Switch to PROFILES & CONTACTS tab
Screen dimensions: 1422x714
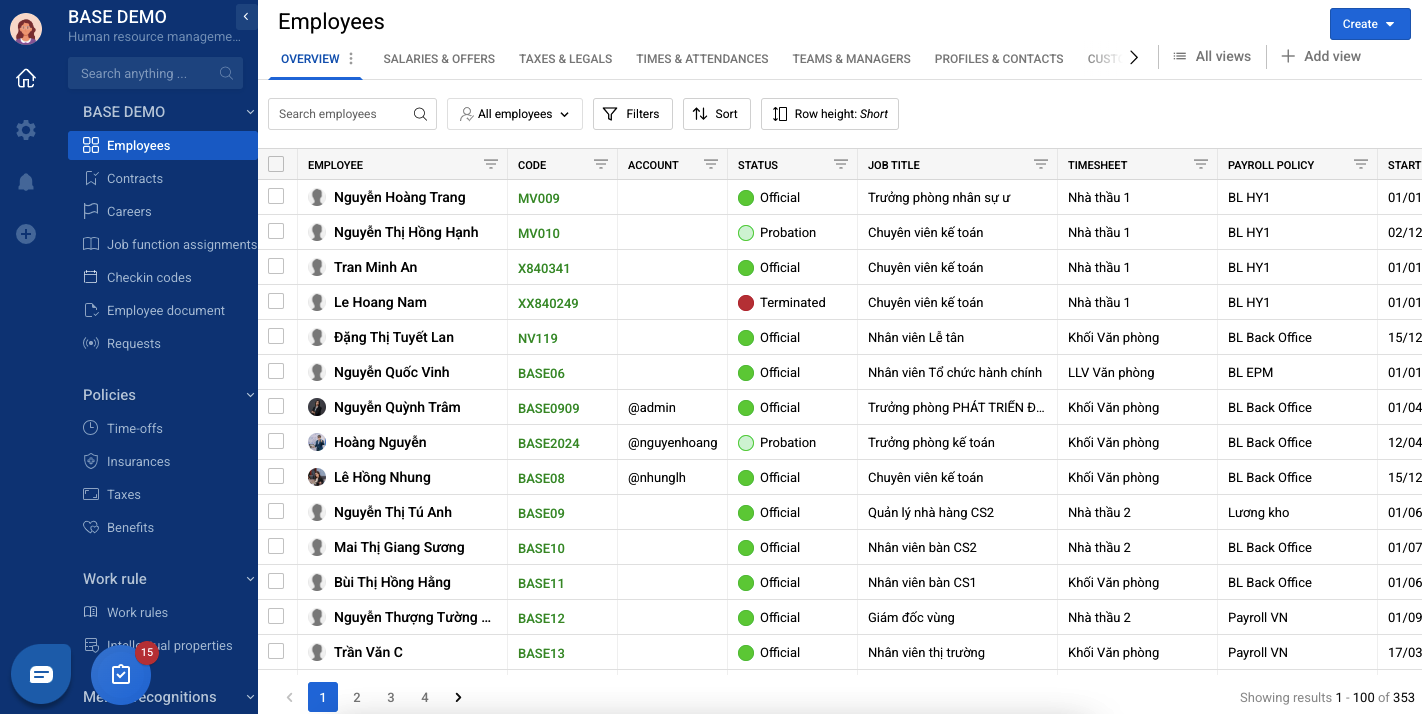999,59
